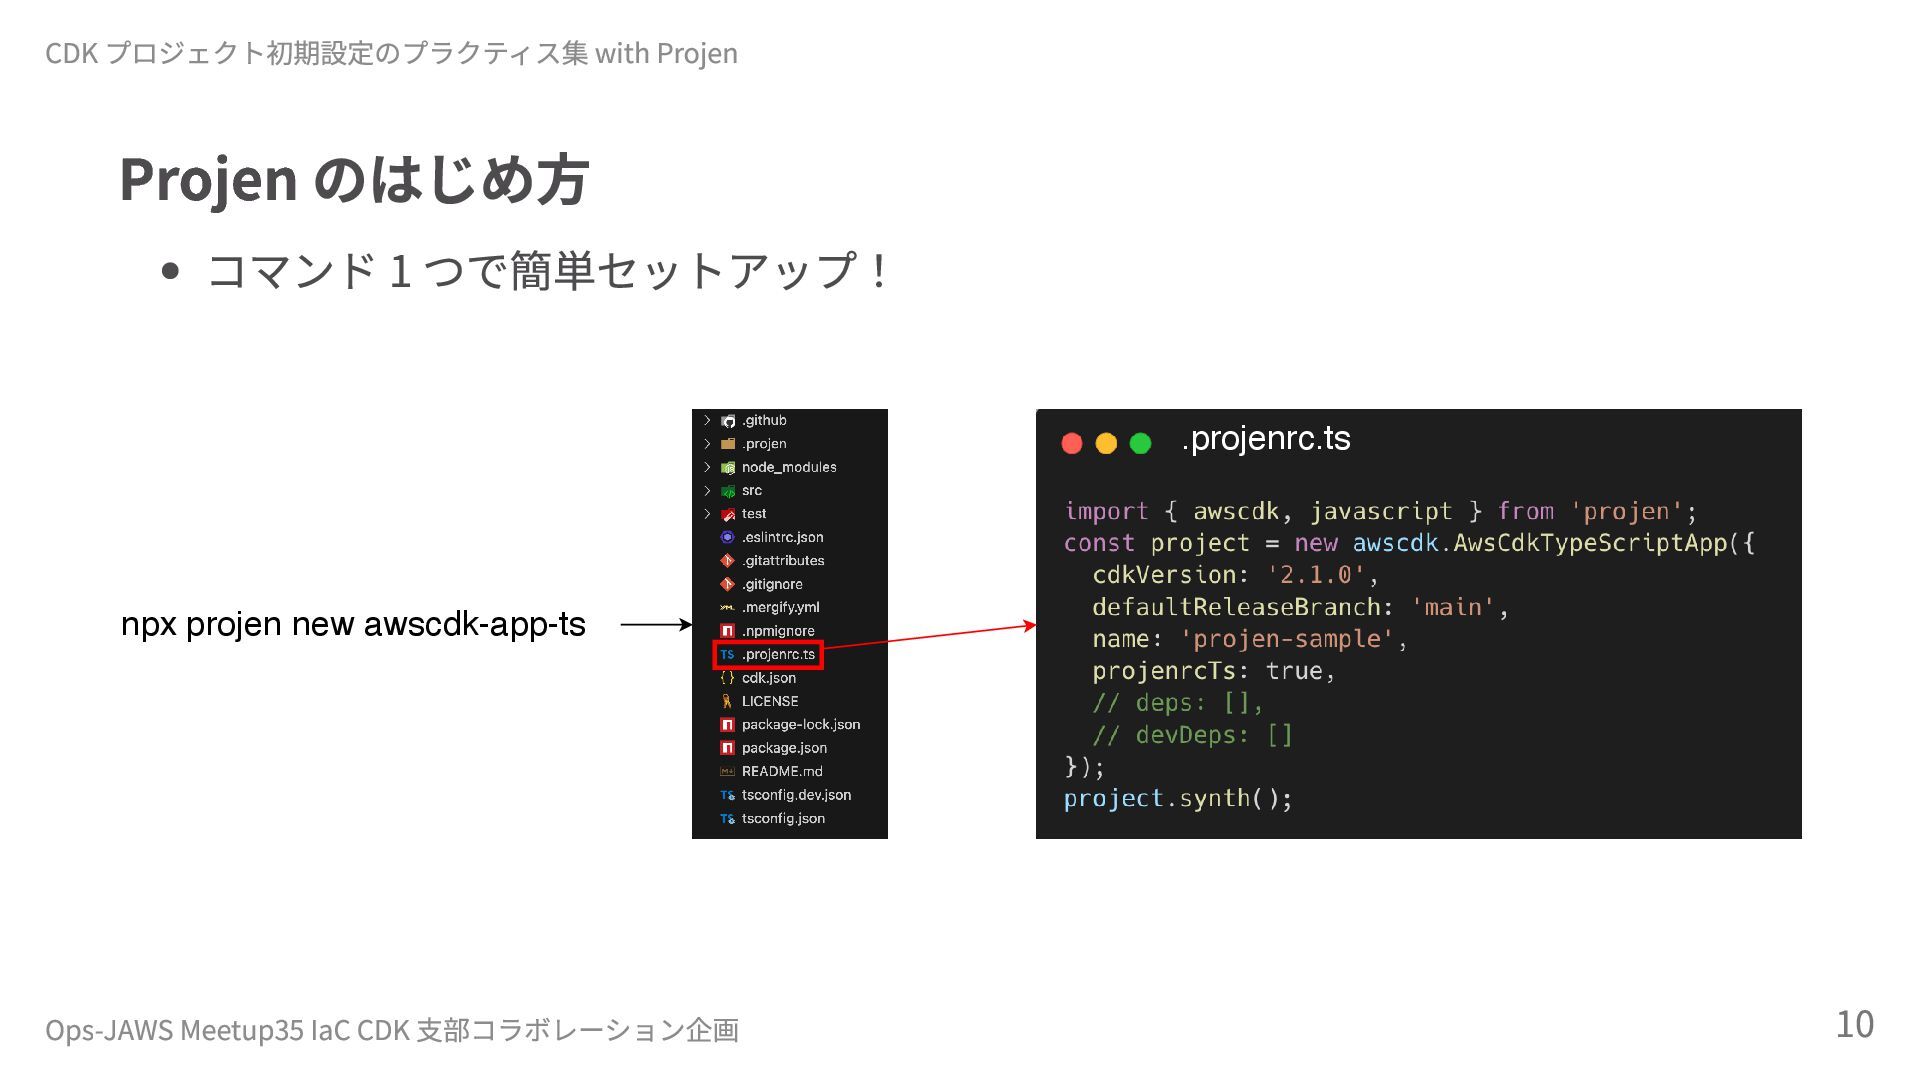Screen dimensions: 1920x1080
Task: Click the tsconfig.dev.json TS icon
Action: click(x=728, y=795)
